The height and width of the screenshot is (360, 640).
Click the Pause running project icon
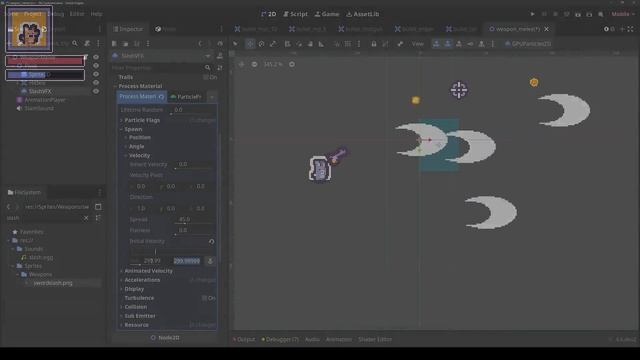[x=544, y=14]
